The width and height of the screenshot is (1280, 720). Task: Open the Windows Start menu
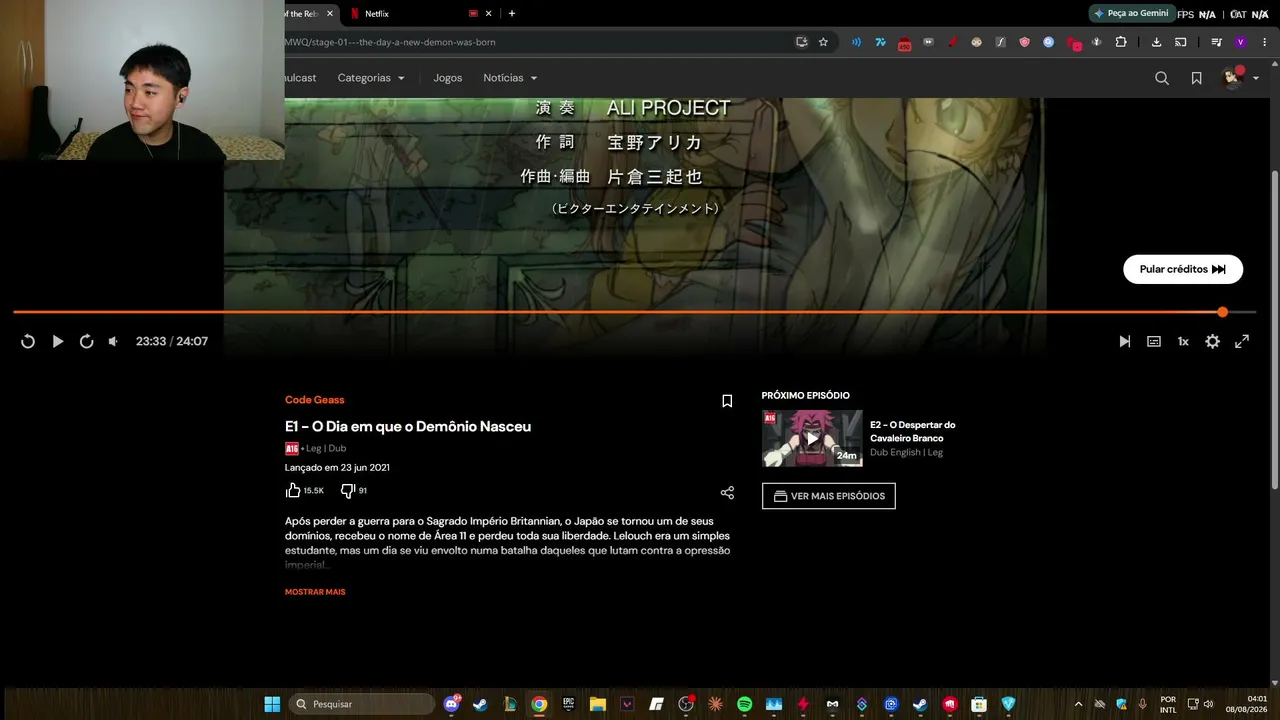click(x=272, y=704)
